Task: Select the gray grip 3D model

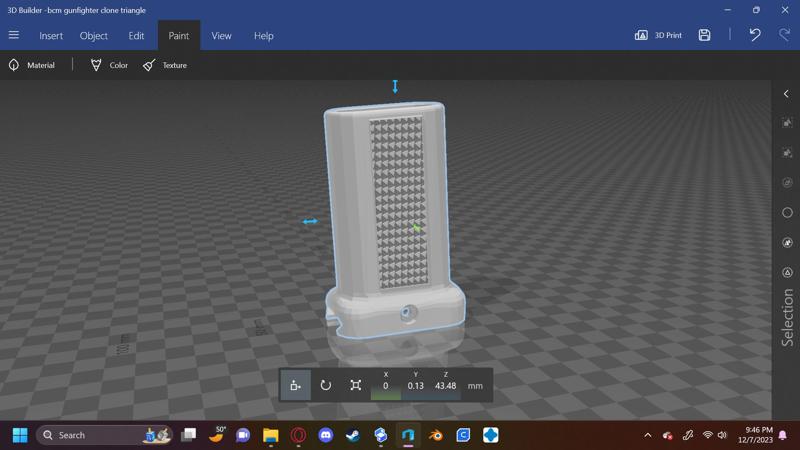Action: [393, 219]
